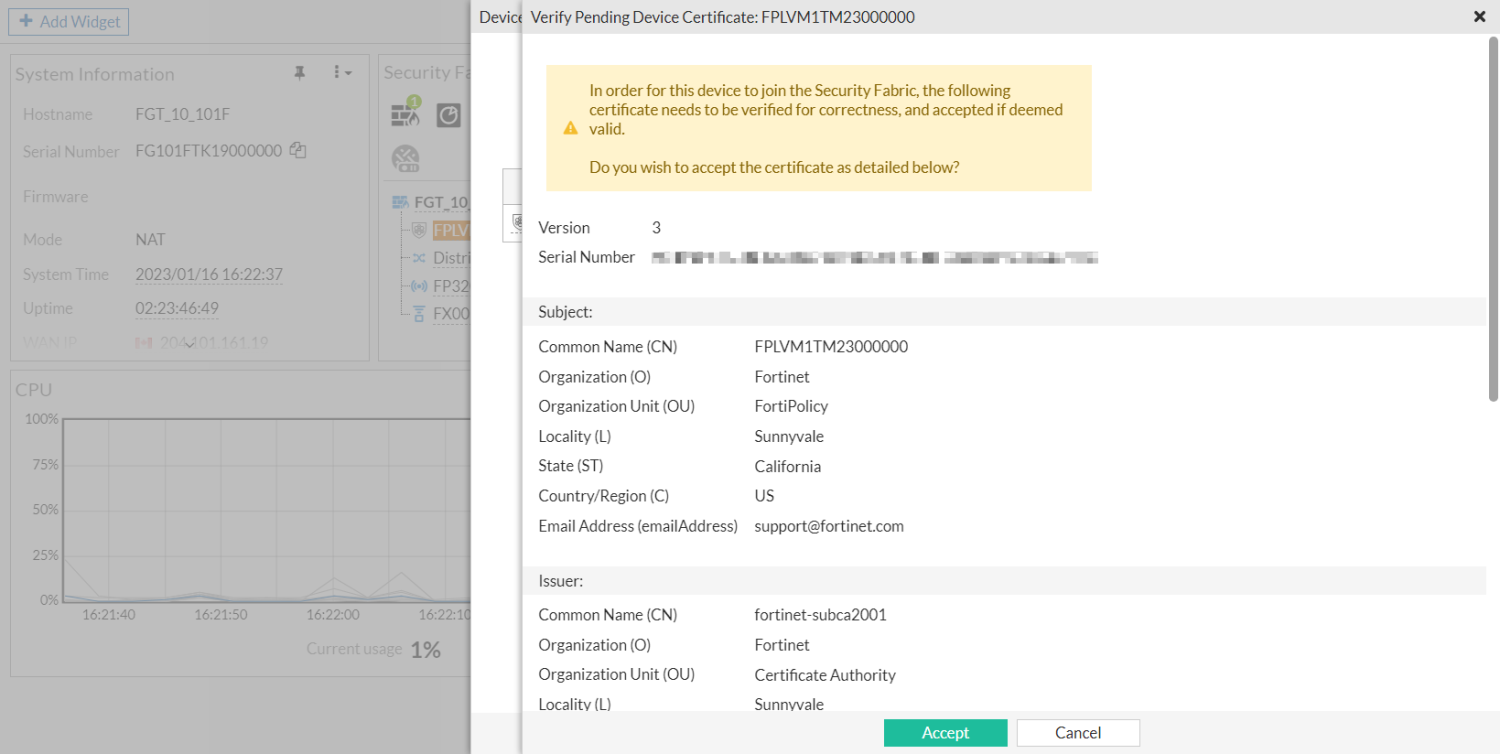The height and width of the screenshot is (754, 1500).
Task: Click the Security Rating gauge icon
Action: (448, 115)
